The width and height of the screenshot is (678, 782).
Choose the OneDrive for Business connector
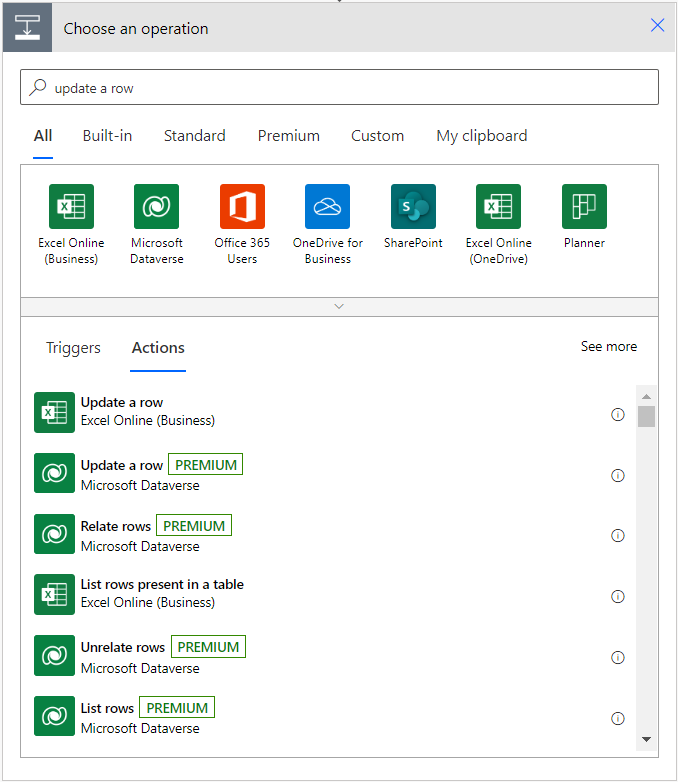tap(327, 206)
